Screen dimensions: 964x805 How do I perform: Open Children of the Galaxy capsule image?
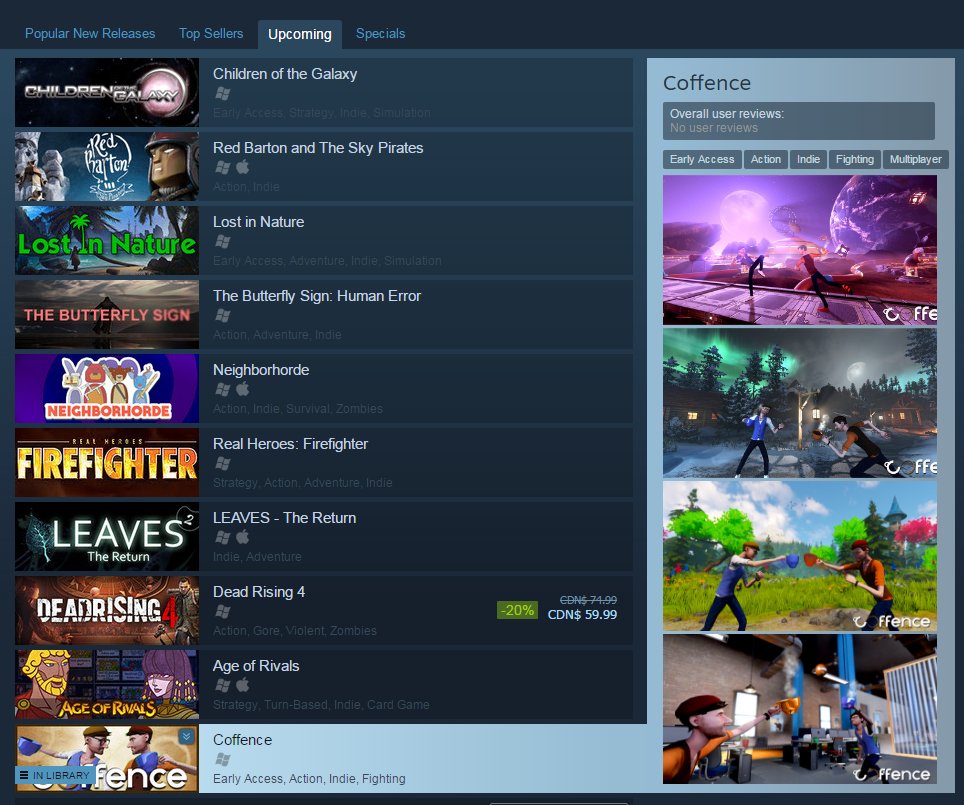click(107, 92)
